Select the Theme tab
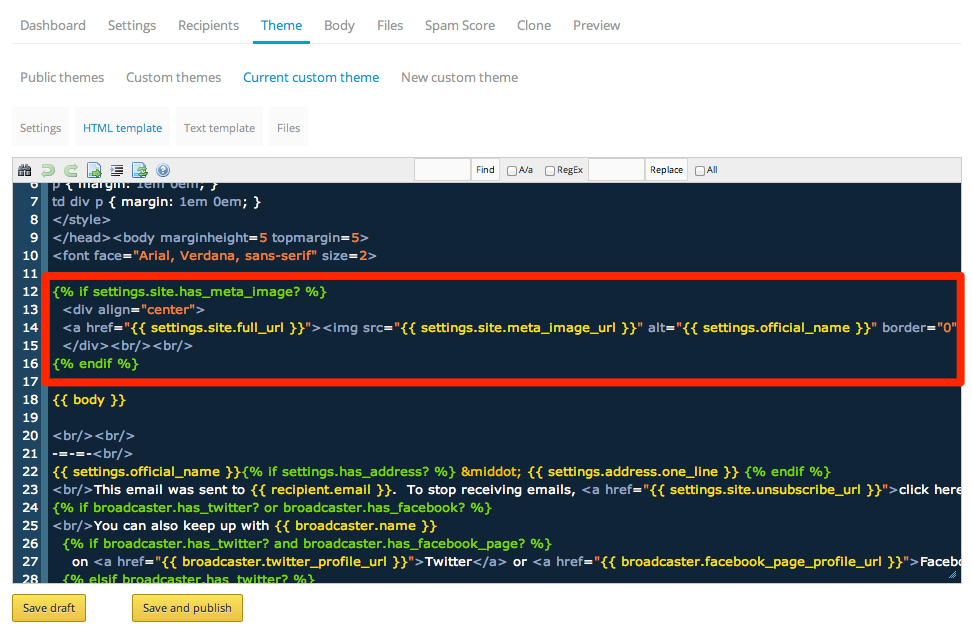Screen dimensions: 972x643 [281, 25]
